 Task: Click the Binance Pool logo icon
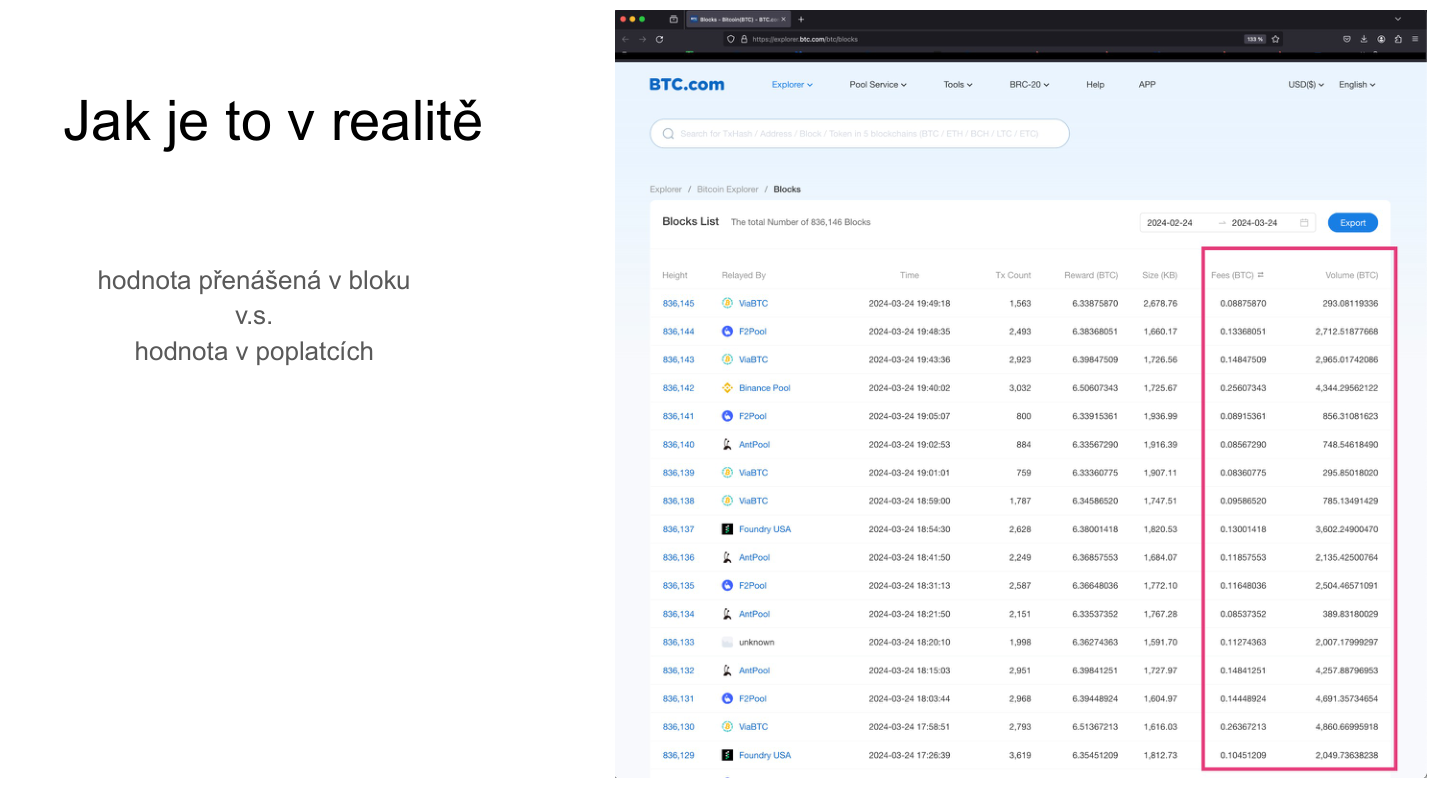(x=727, y=388)
